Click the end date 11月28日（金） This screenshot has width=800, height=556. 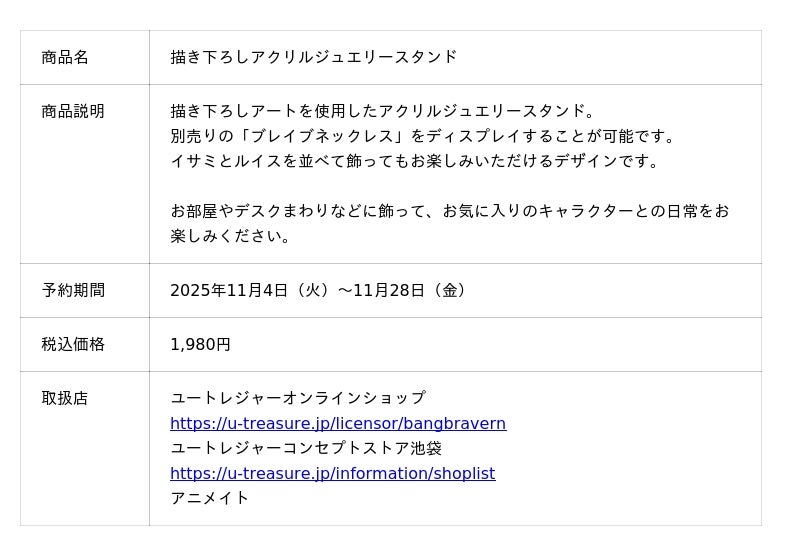point(412,291)
